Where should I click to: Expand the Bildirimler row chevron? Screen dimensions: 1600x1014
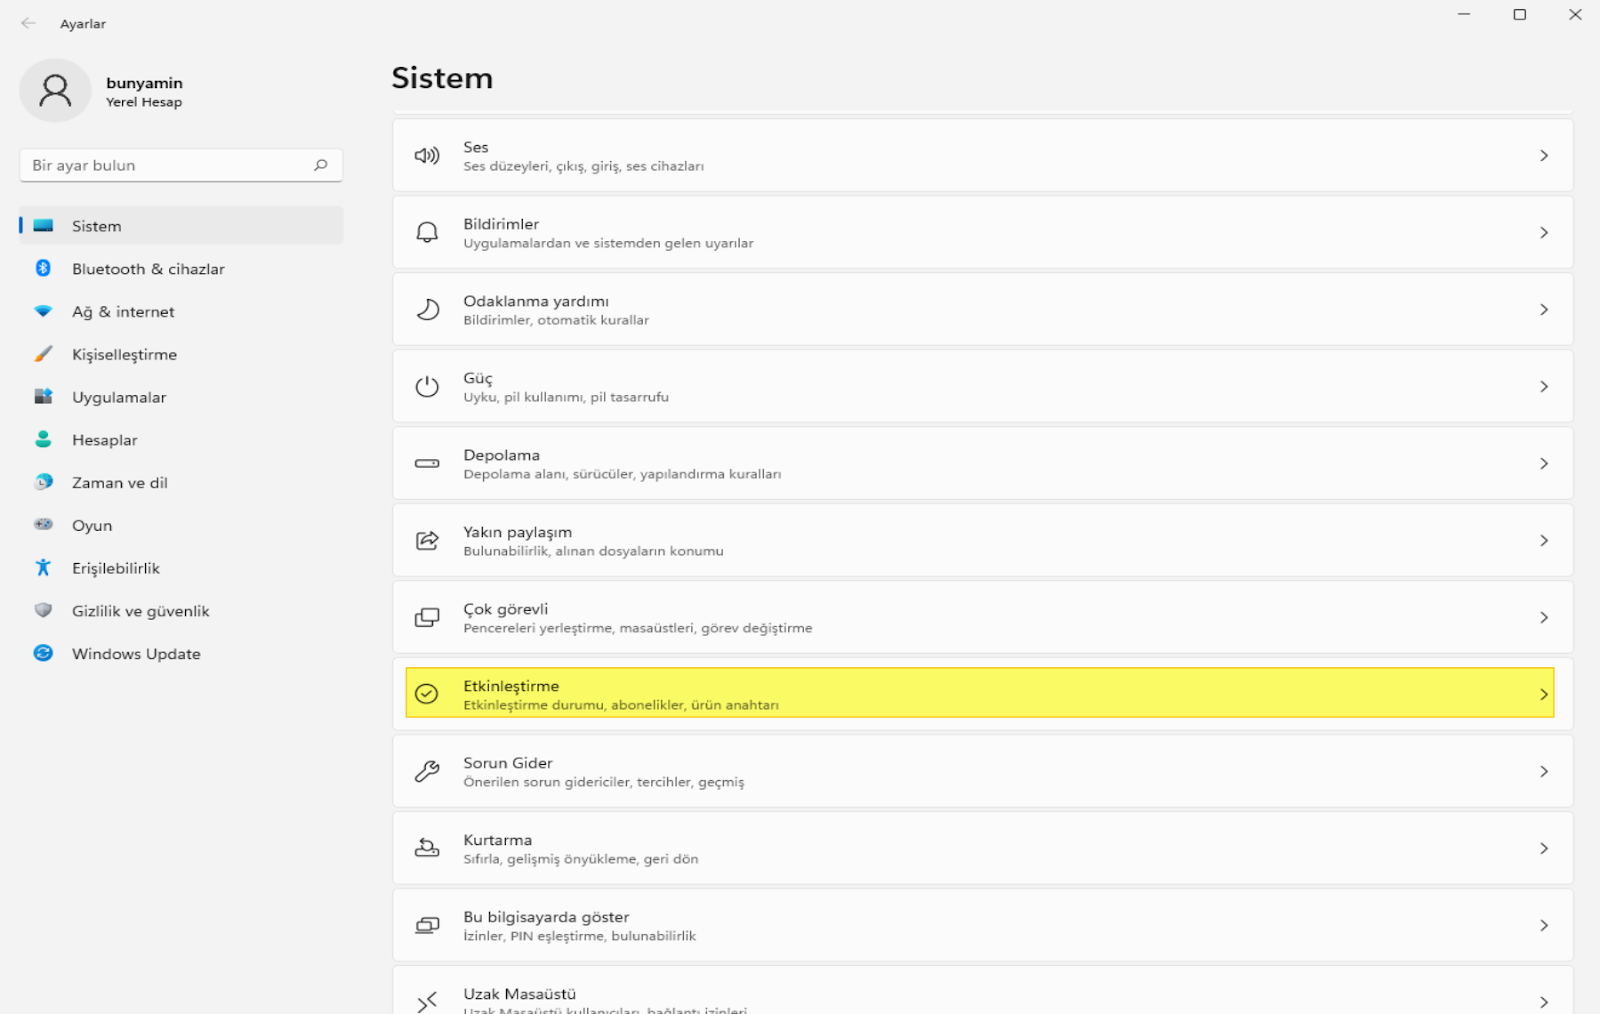point(1544,233)
